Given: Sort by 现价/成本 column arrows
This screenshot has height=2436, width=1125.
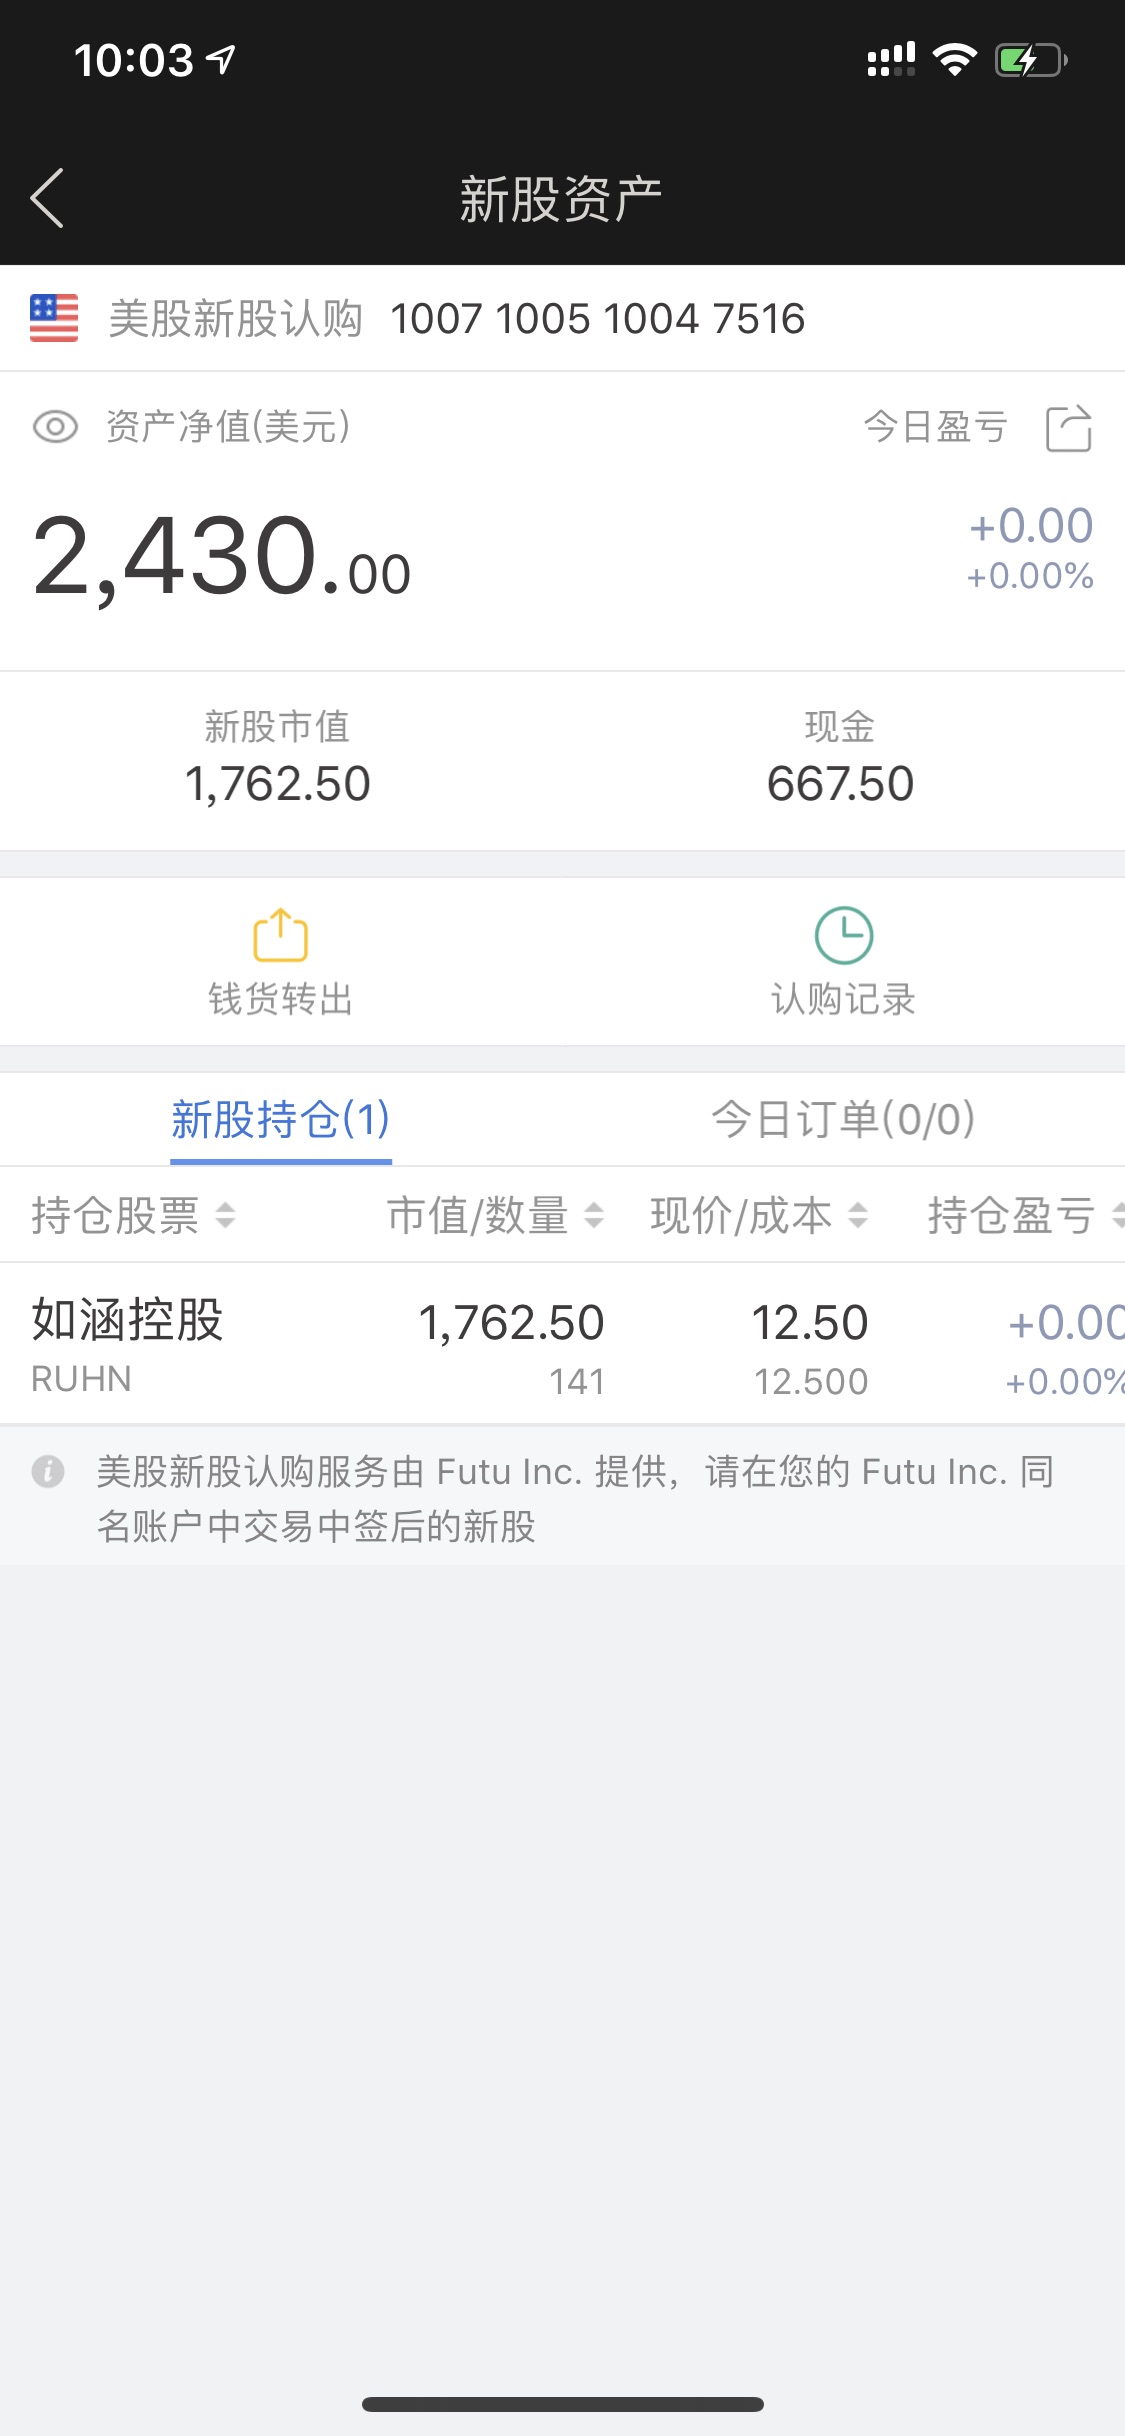Looking at the screenshot, I should pyautogui.click(x=858, y=1215).
